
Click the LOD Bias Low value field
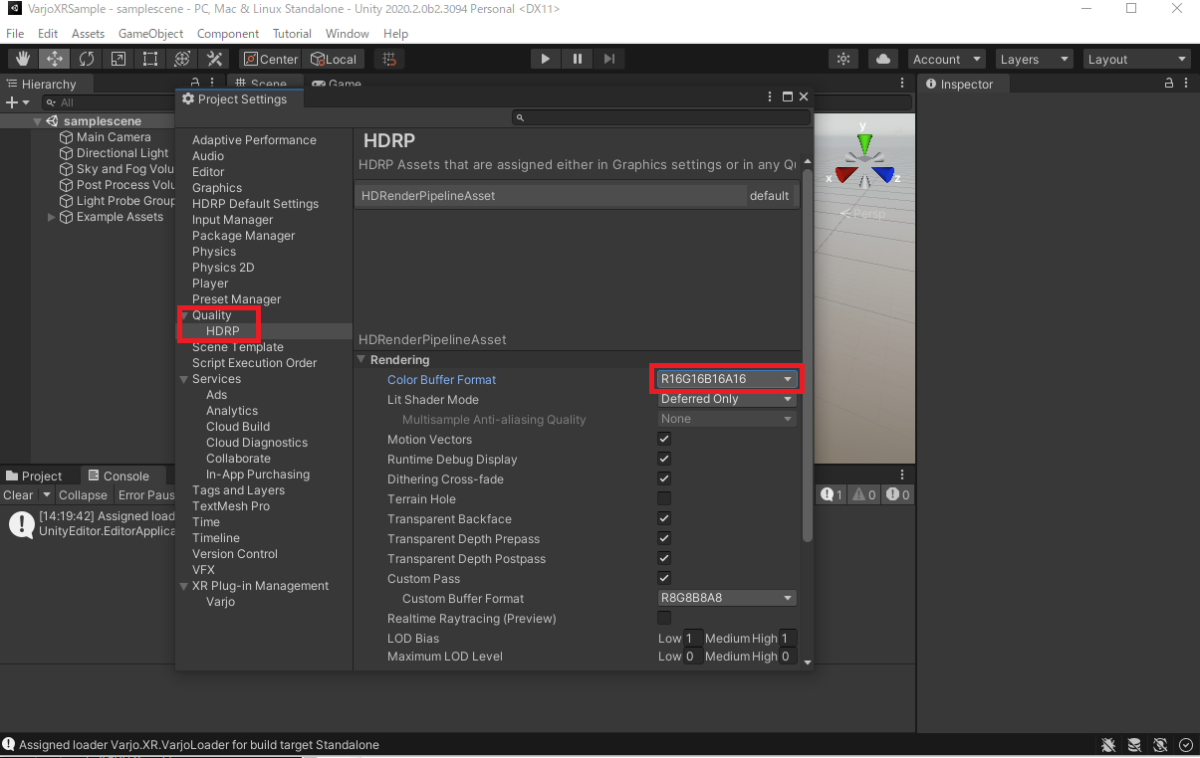pyautogui.click(x=693, y=638)
